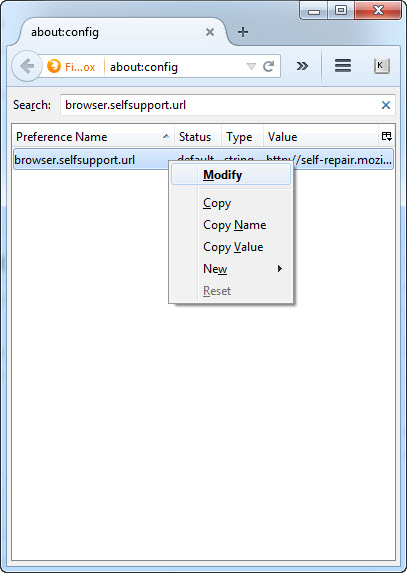
Task: Open the address bar history dropdown arrow
Action: tap(251, 67)
